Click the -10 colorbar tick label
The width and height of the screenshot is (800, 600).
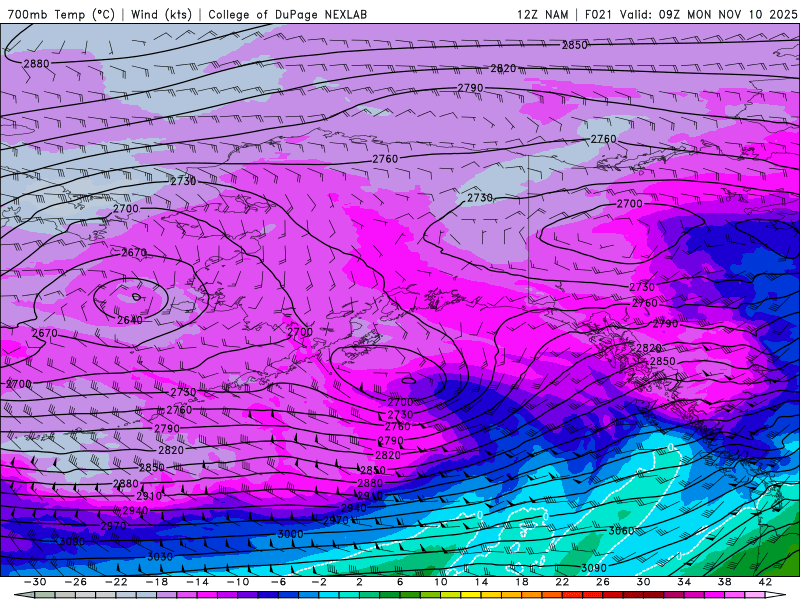[x=238, y=582]
